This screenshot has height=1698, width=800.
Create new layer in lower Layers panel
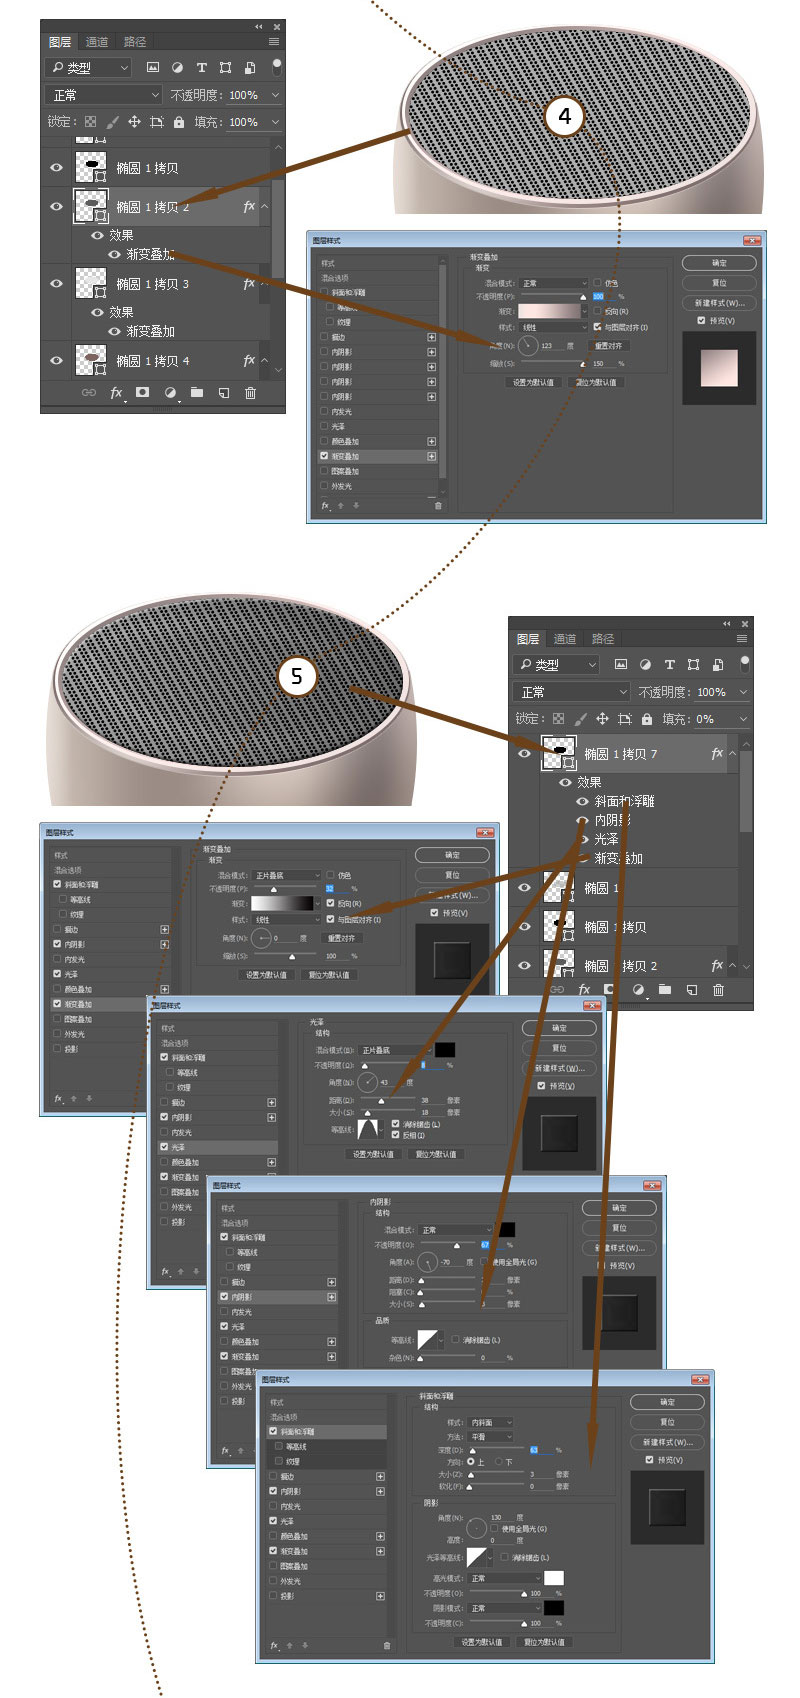691,990
